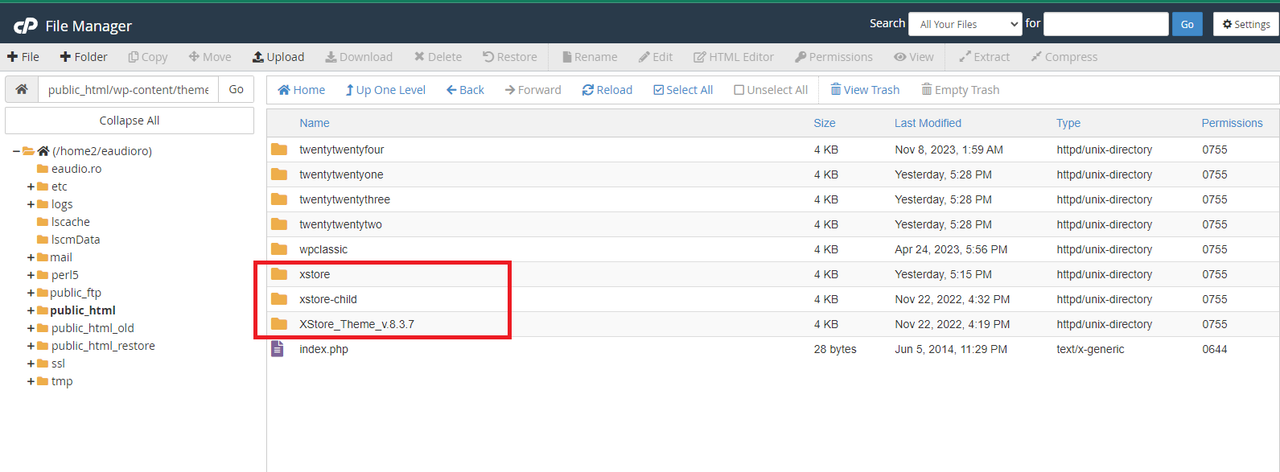The height and width of the screenshot is (472, 1280).
Task: Click the Rename toolbar button
Action: click(589, 57)
